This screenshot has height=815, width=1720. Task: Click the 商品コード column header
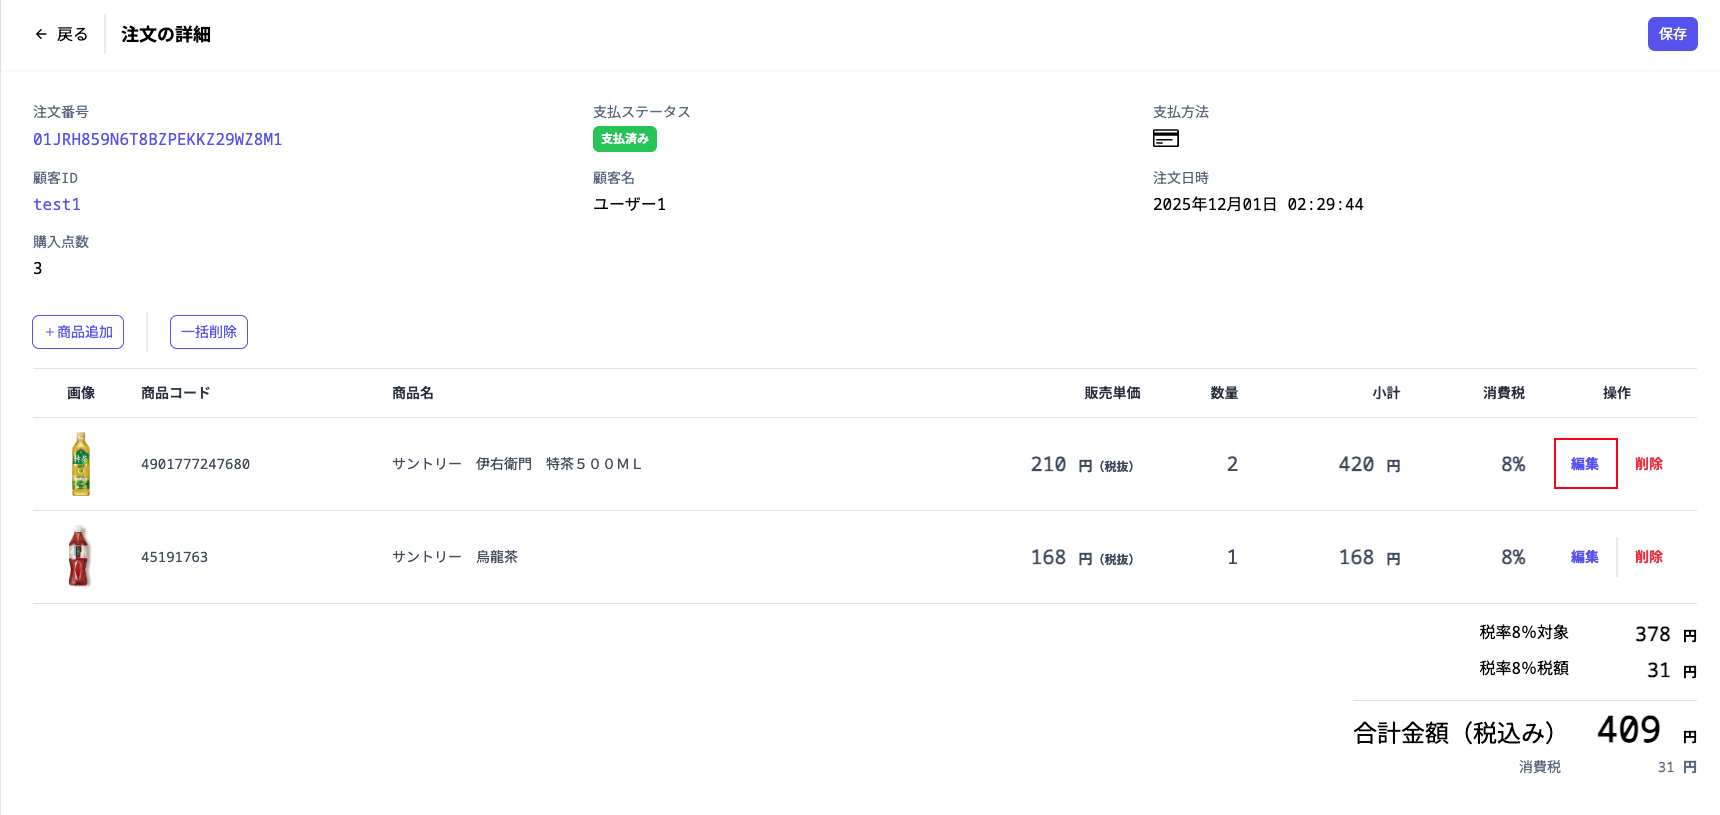pos(176,393)
